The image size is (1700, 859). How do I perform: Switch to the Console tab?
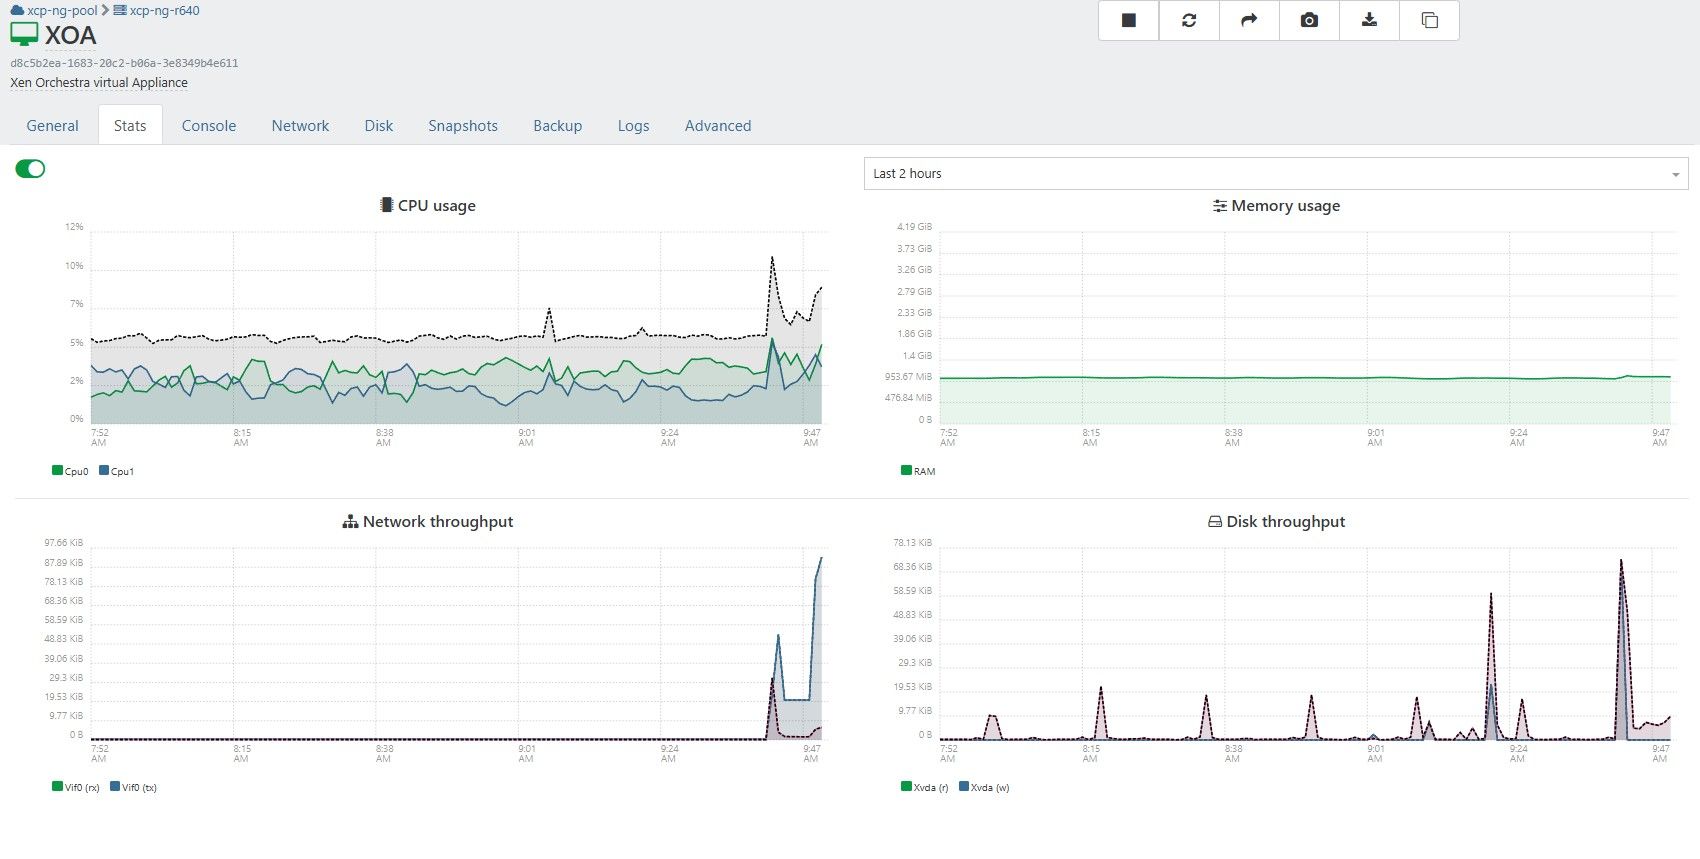pos(208,126)
